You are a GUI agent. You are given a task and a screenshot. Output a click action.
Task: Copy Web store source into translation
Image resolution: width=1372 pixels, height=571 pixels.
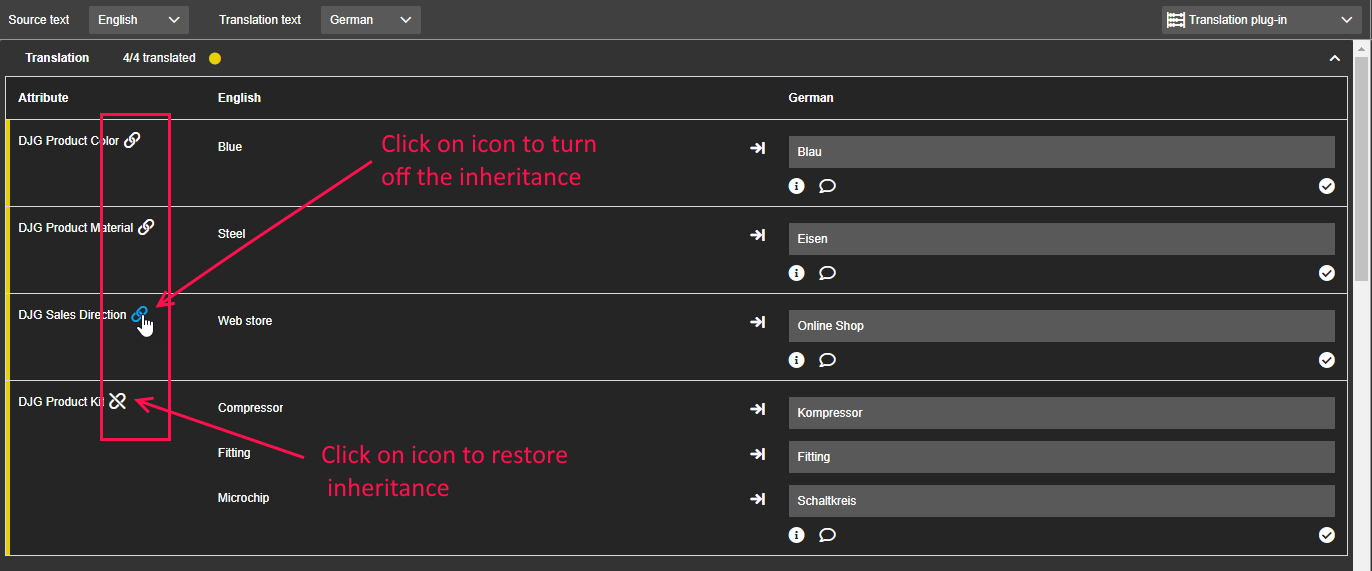(758, 322)
